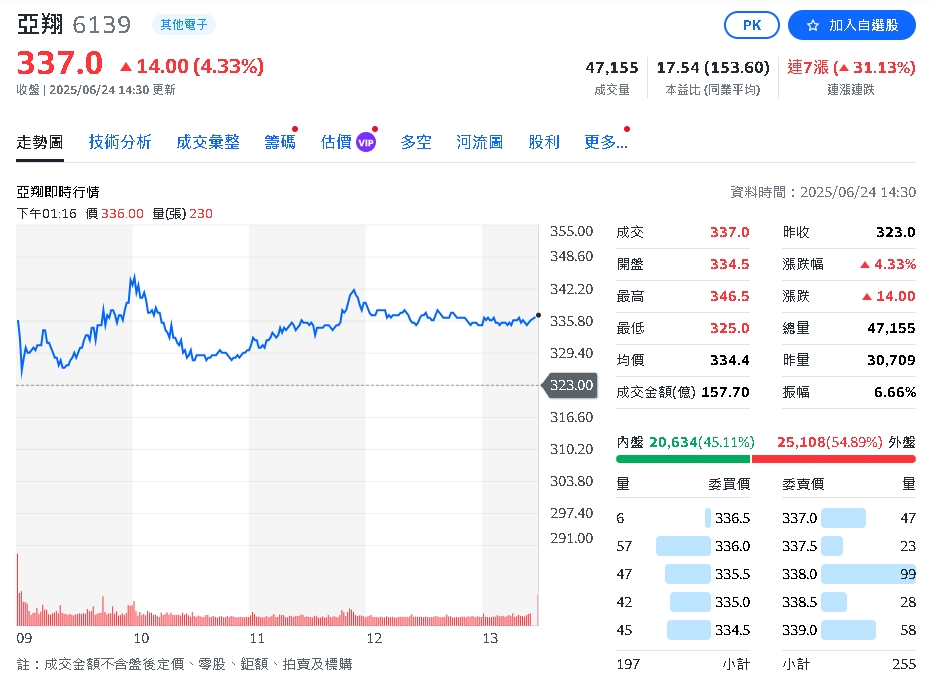
Task: Click the green 內盤 ratio bar
Action: tap(683, 456)
